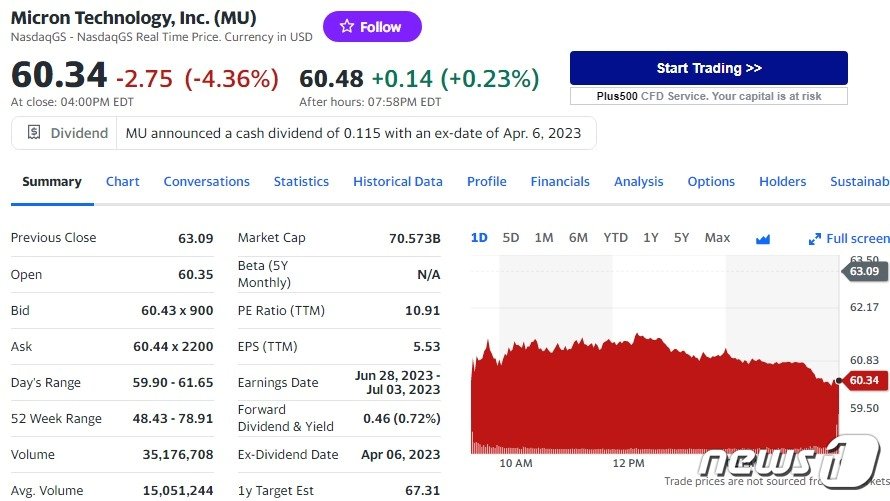This screenshot has height=501, width=890.
Task: Select the 1D chart range
Action: point(479,238)
